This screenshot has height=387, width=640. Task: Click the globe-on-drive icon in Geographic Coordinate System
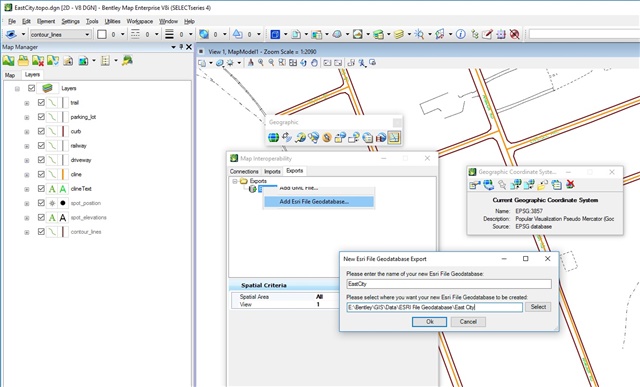(x=488, y=185)
